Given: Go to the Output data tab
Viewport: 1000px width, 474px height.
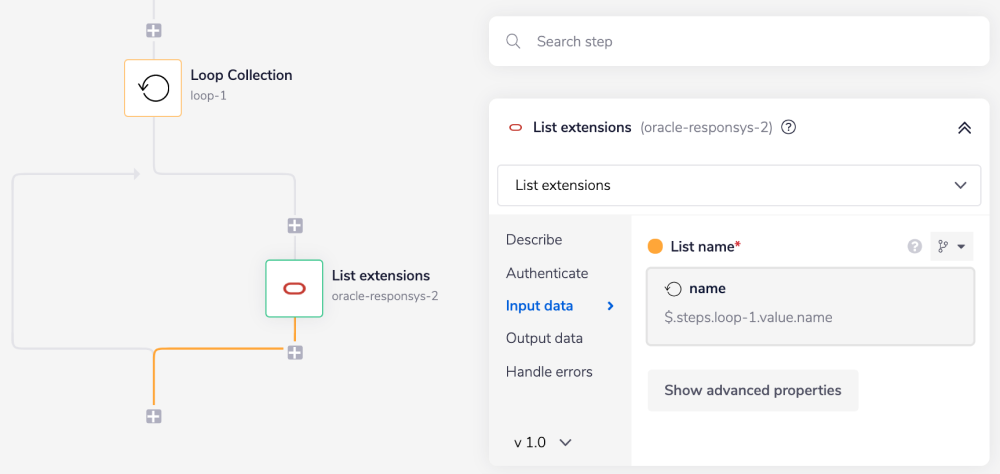Looking at the screenshot, I should click(x=544, y=338).
